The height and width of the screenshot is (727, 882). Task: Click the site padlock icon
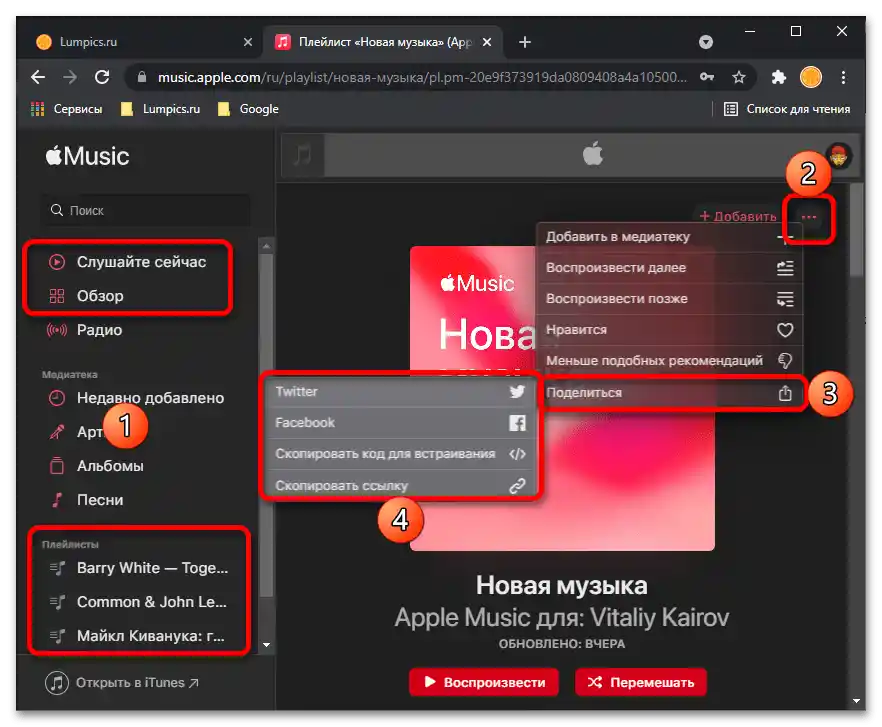coord(142,77)
